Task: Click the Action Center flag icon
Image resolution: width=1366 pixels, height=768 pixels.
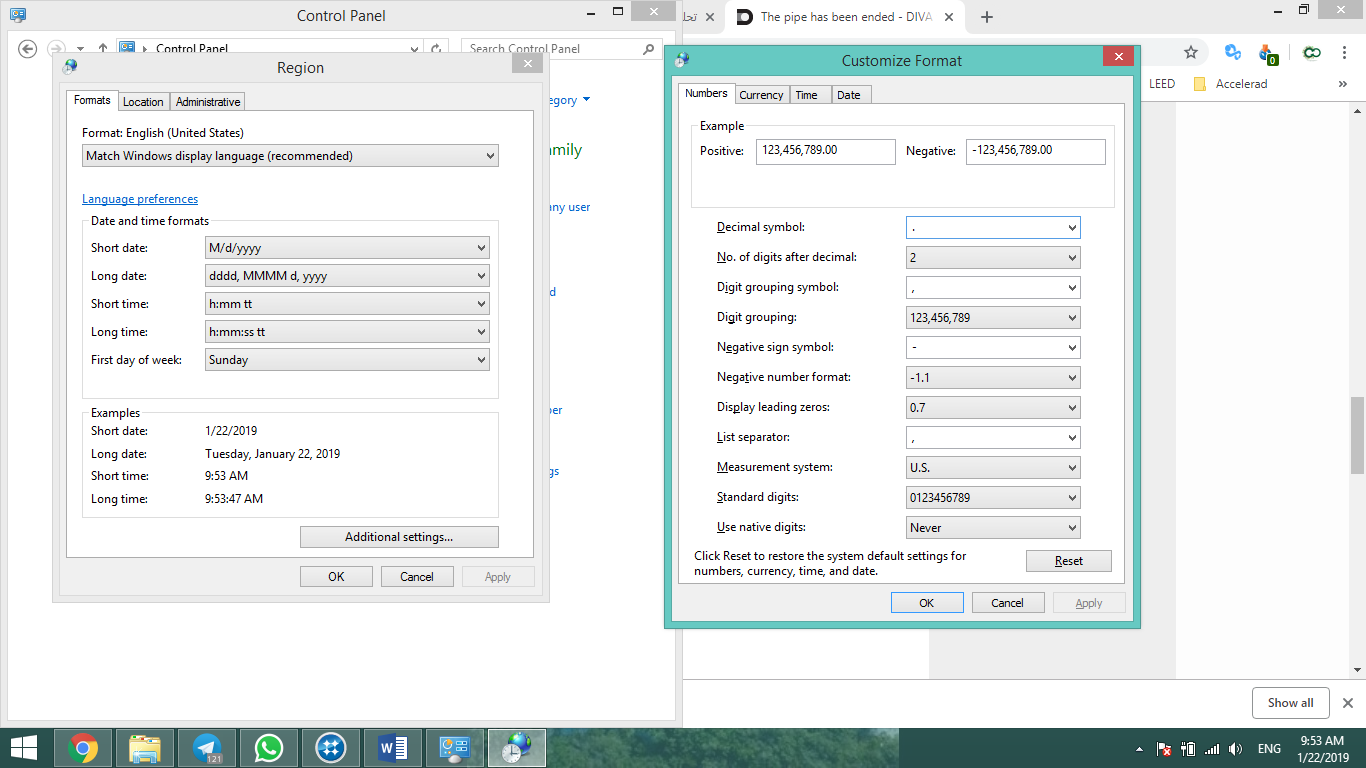Action: click(x=1164, y=749)
